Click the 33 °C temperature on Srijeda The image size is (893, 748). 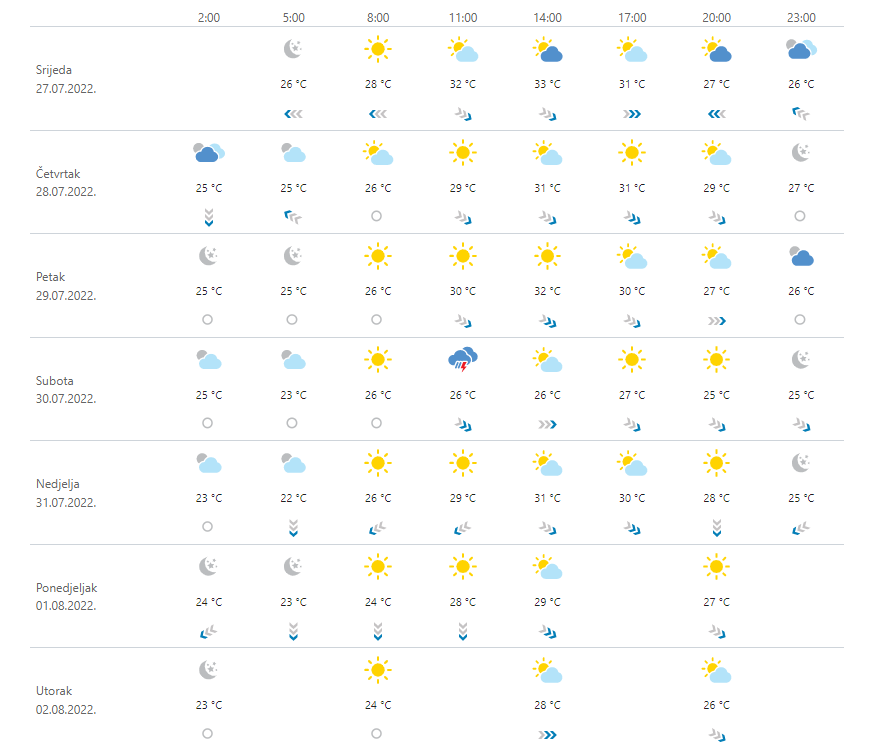547,84
